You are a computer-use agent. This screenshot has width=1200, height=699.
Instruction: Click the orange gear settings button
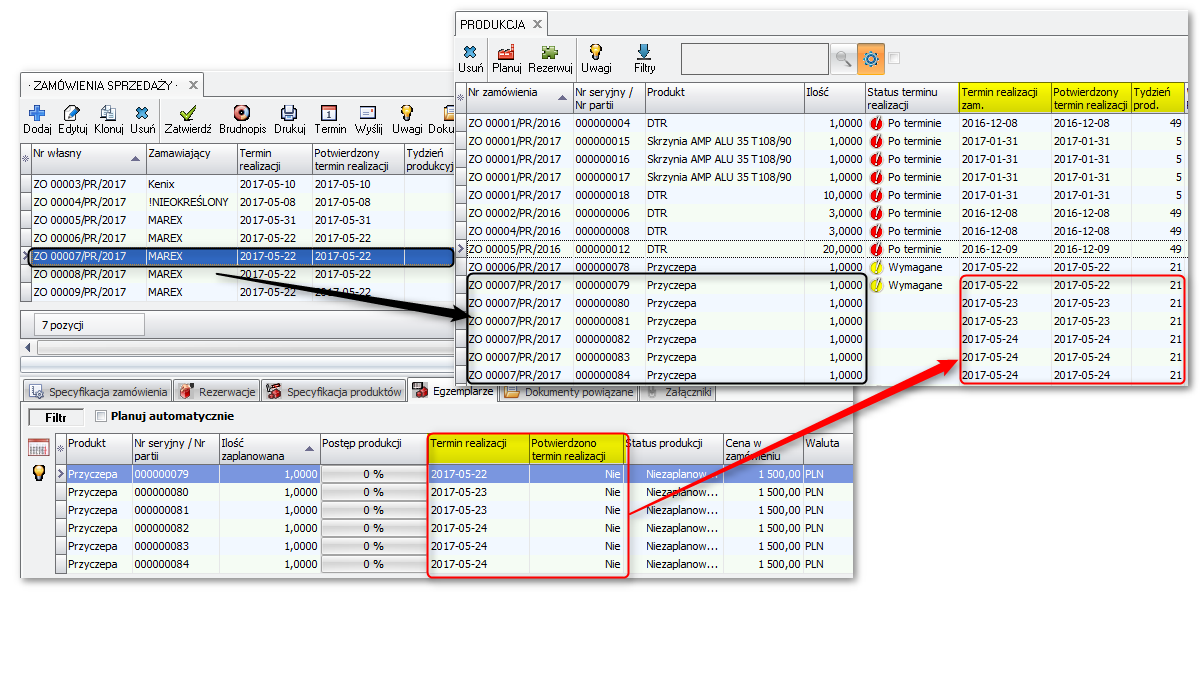point(871,59)
